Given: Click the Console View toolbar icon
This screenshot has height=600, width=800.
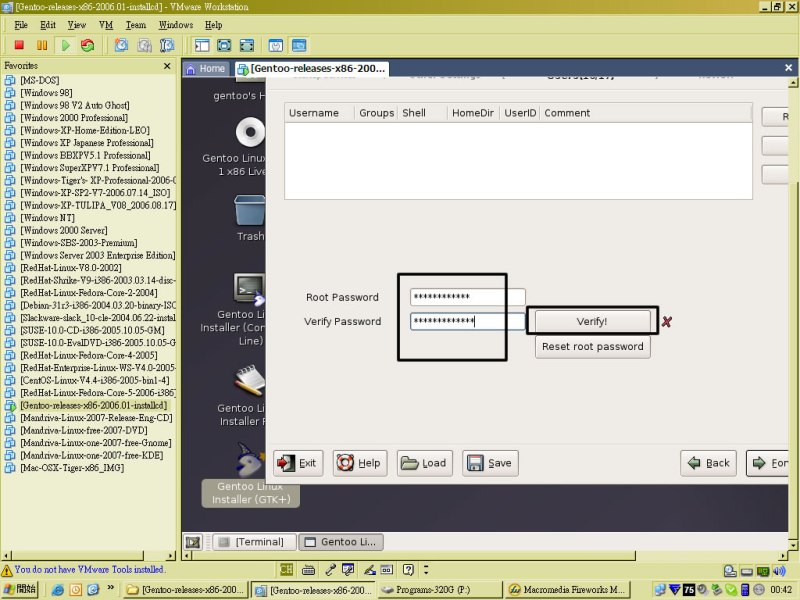Looking at the screenshot, I should click(x=299, y=45).
